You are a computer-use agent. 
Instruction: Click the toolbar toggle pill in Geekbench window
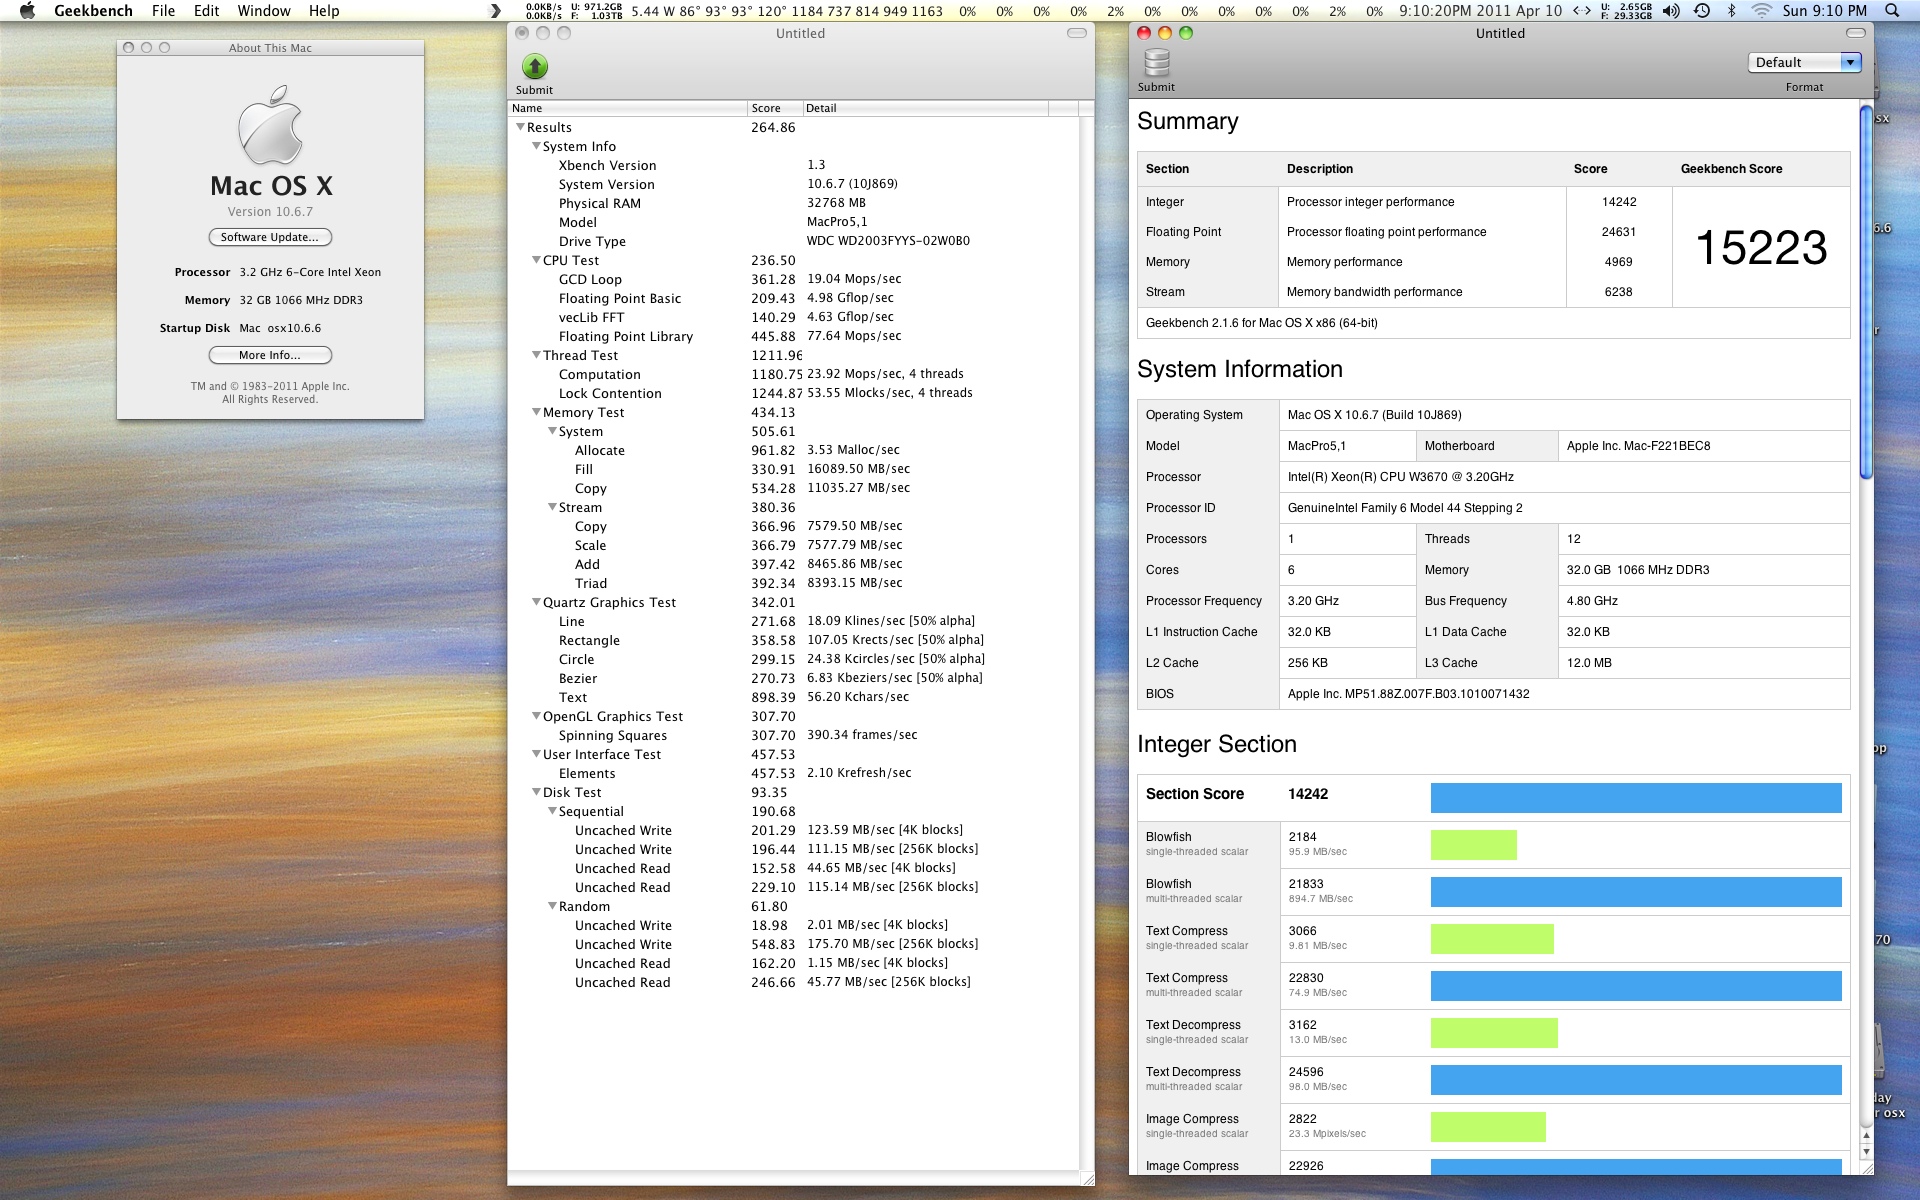pyautogui.click(x=1856, y=33)
